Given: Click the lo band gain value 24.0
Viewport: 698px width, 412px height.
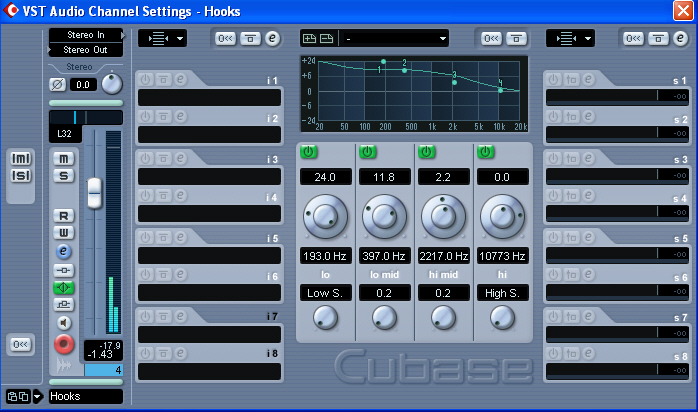Looking at the screenshot, I should coord(325,177).
